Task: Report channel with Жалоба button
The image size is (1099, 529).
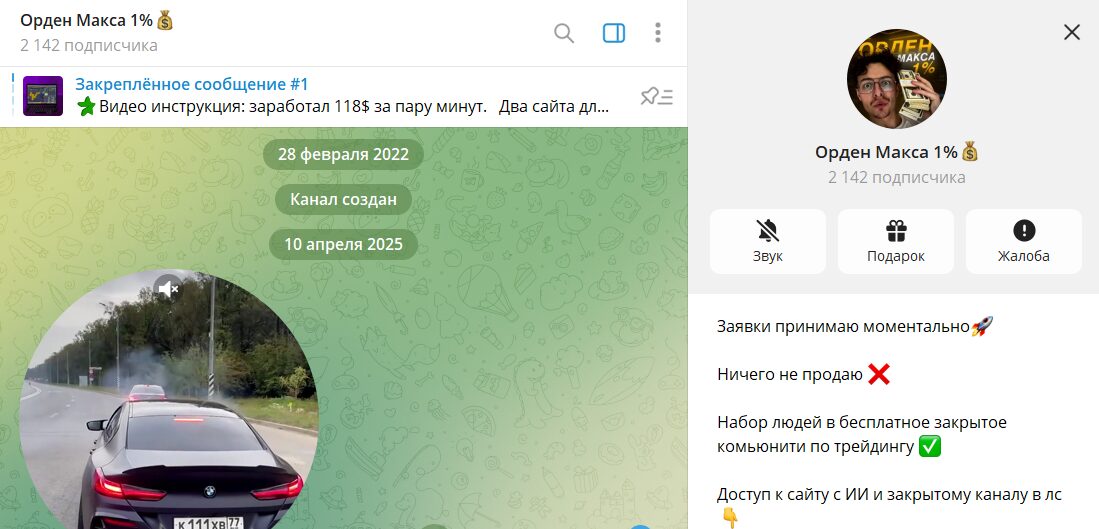Action: point(1024,241)
